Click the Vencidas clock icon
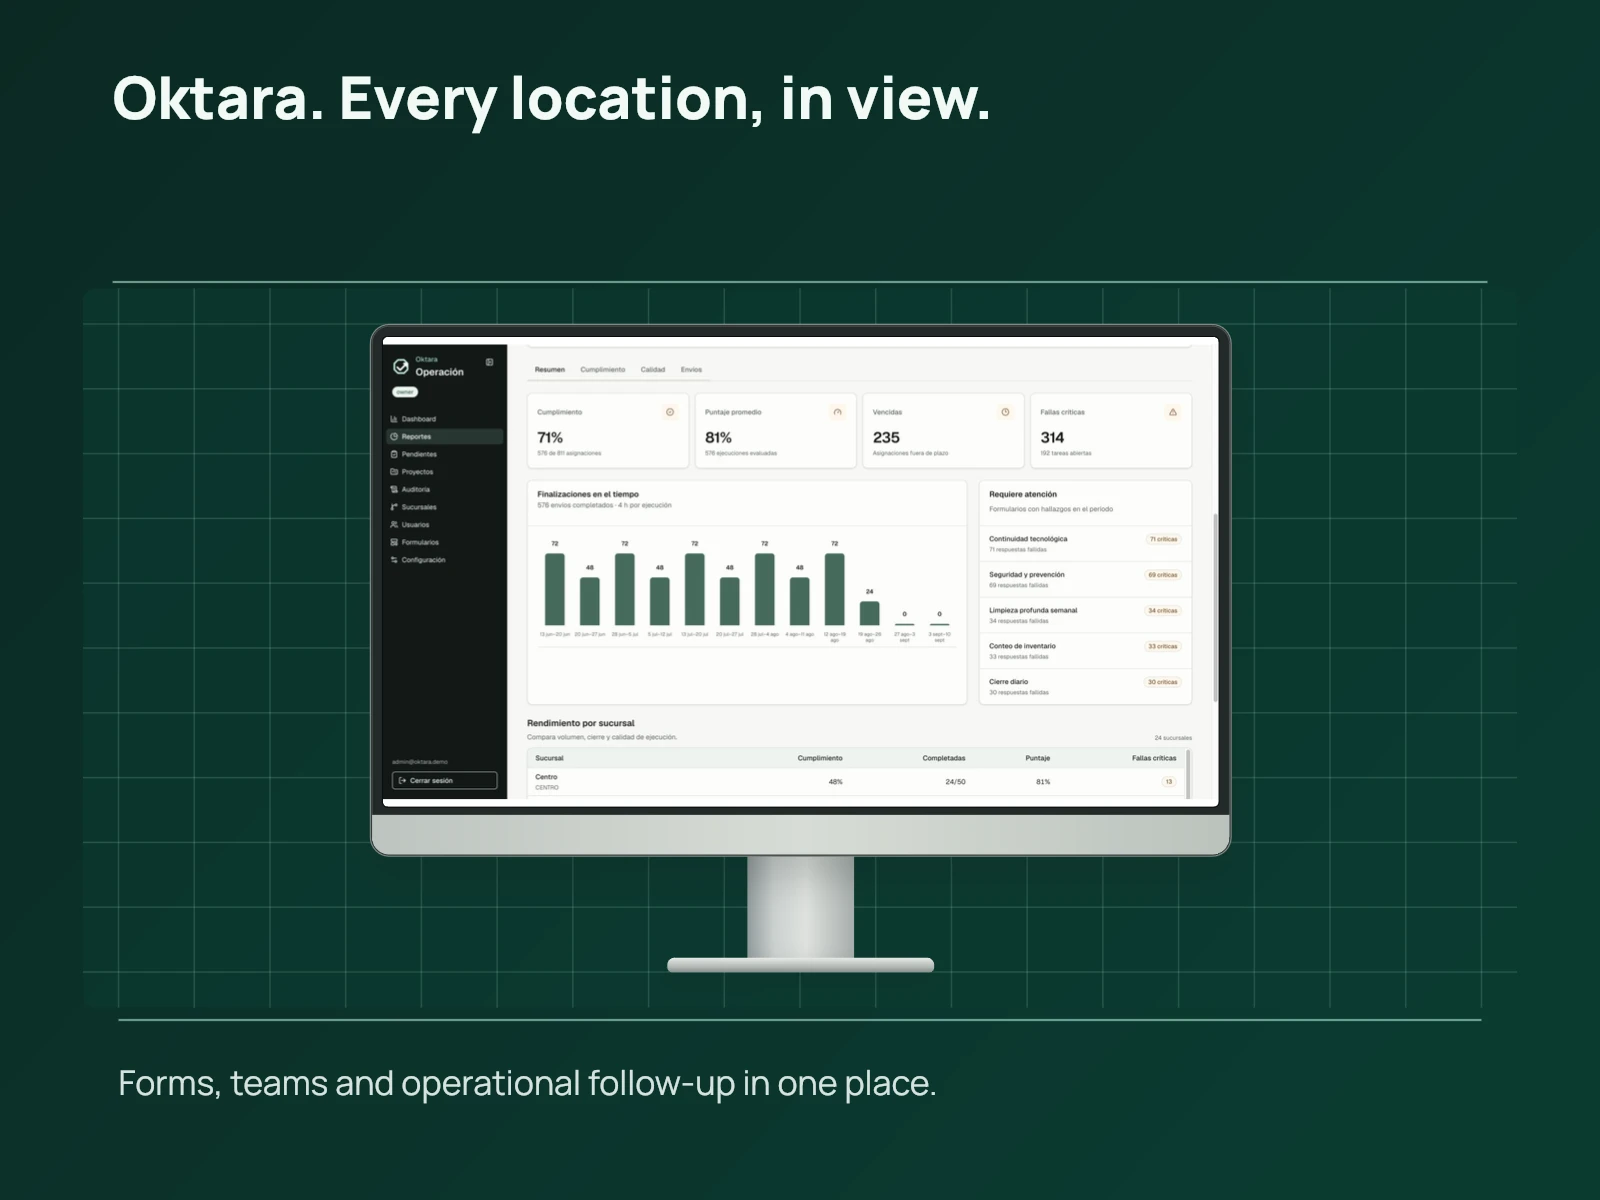 pos(1005,412)
